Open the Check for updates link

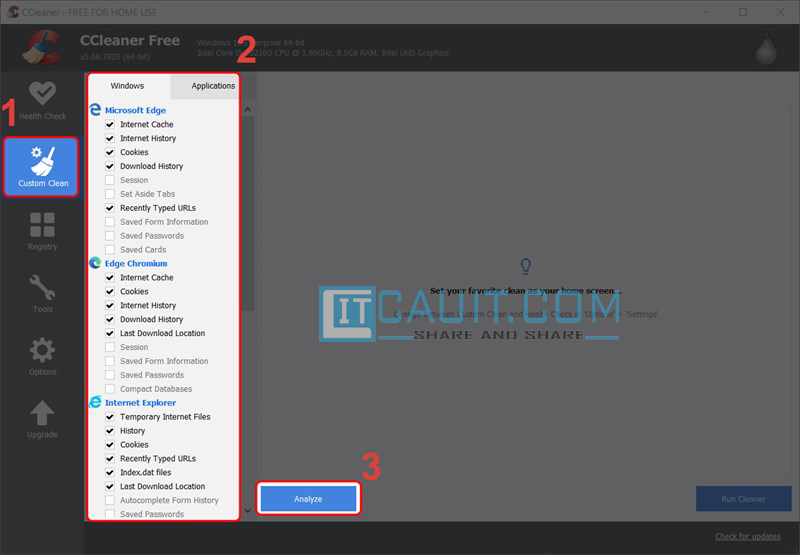pyautogui.click(x=747, y=536)
